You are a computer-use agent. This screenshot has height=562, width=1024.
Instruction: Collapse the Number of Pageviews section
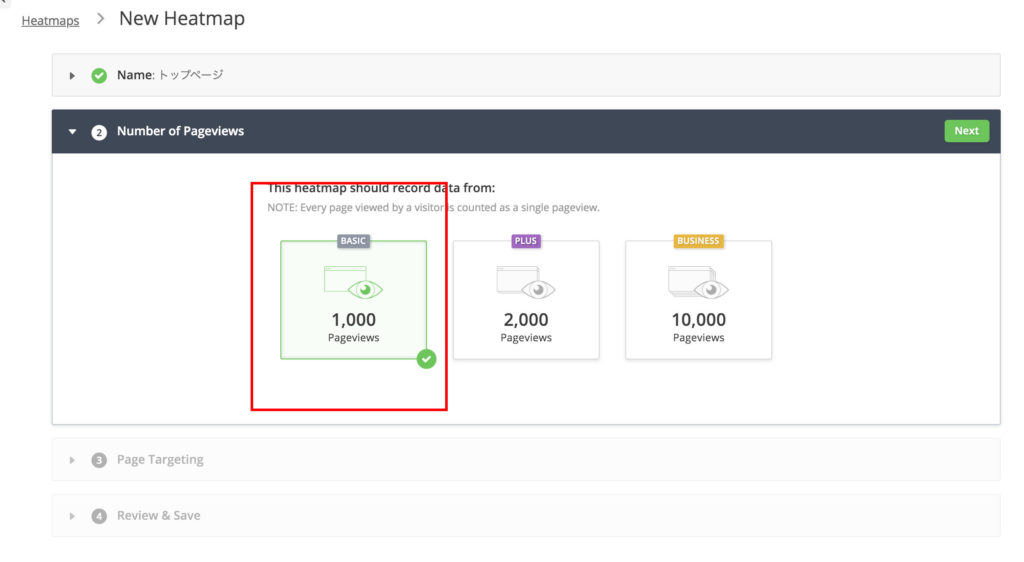[x=72, y=132]
